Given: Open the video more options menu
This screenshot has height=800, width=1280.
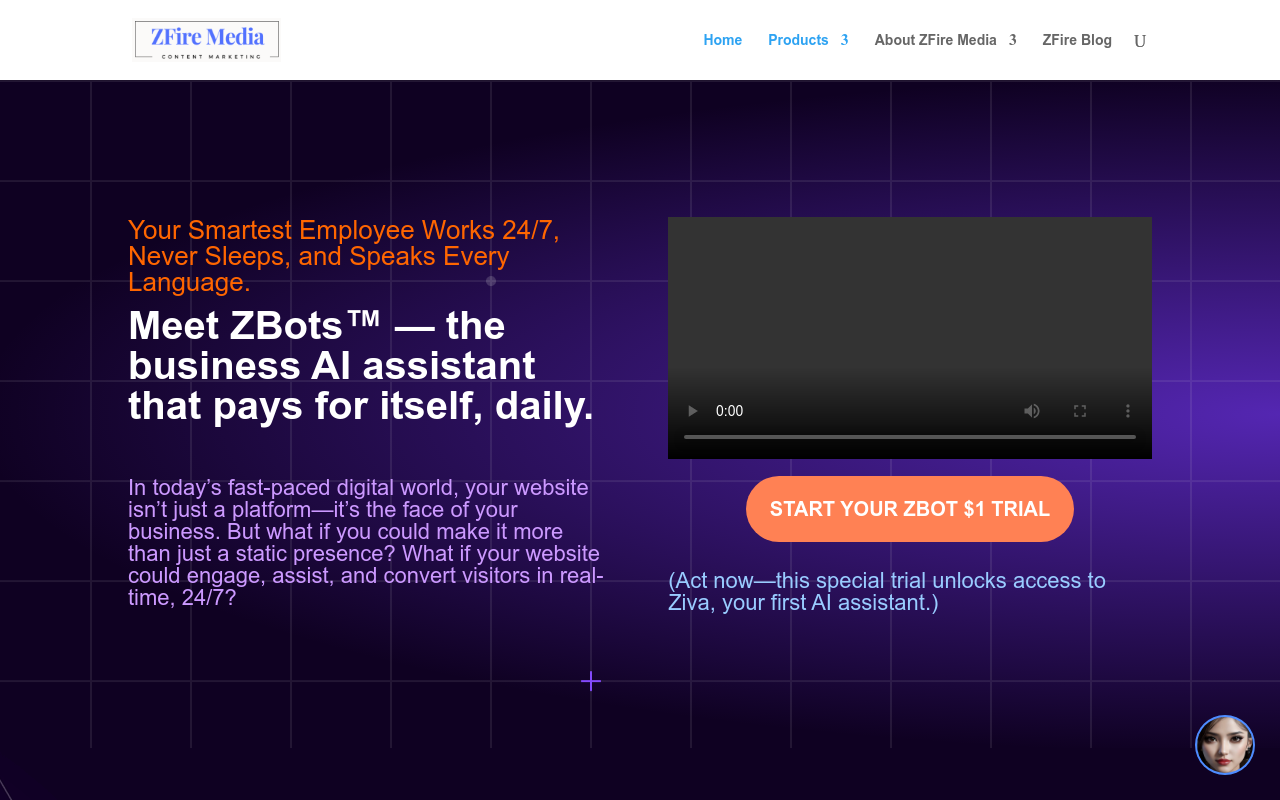Looking at the screenshot, I should coord(1128,411).
